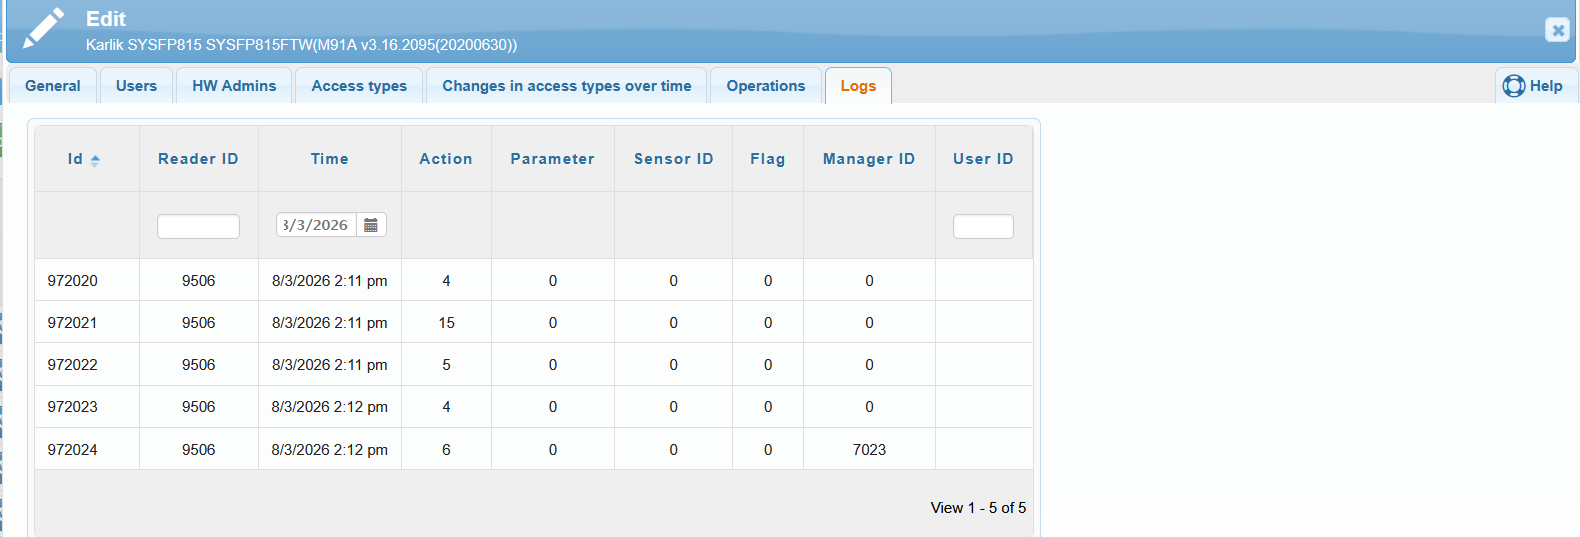Screen dimensions: 1580x537
Task: Open Changes in access types over time tab
Action: pyautogui.click(x=567, y=86)
